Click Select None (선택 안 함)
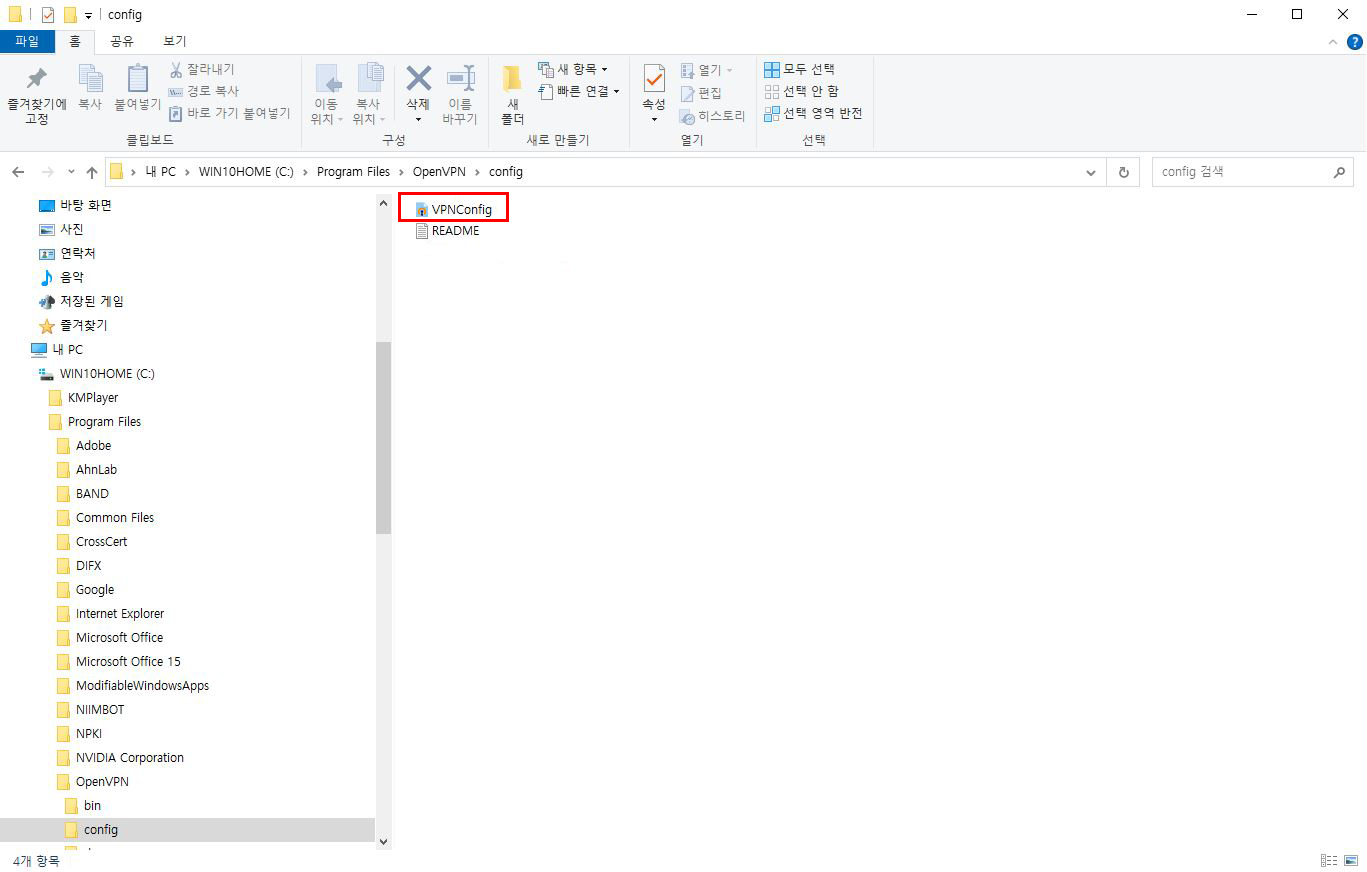The height and width of the screenshot is (872, 1367). pos(801,91)
